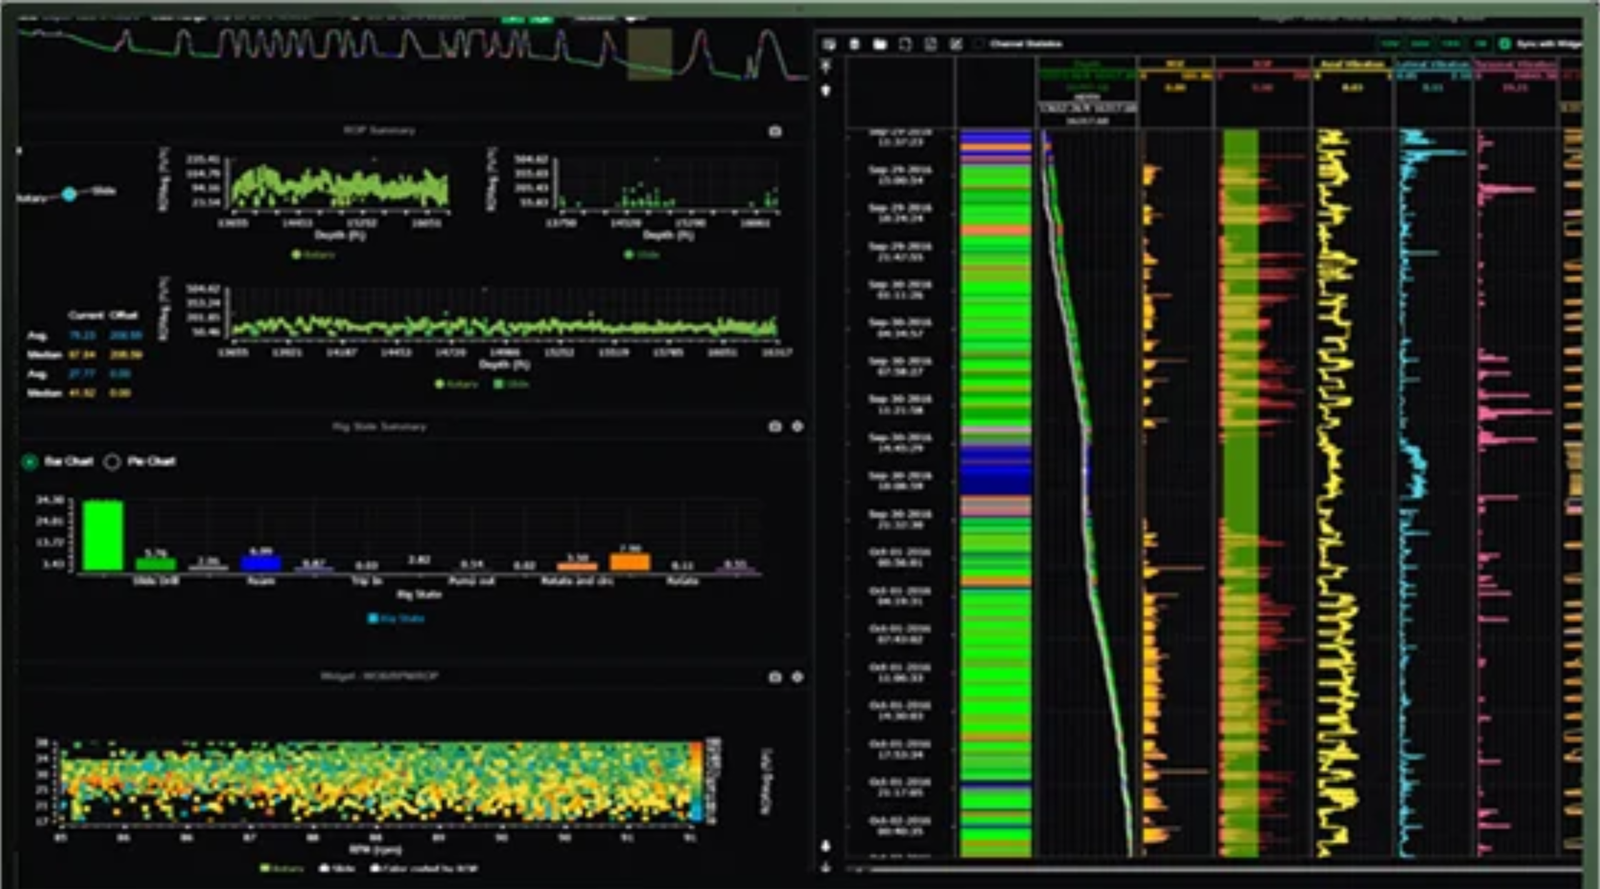Enable the Channel Statistics checkbox
The width and height of the screenshot is (1600, 889).
pyautogui.click(x=979, y=44)
